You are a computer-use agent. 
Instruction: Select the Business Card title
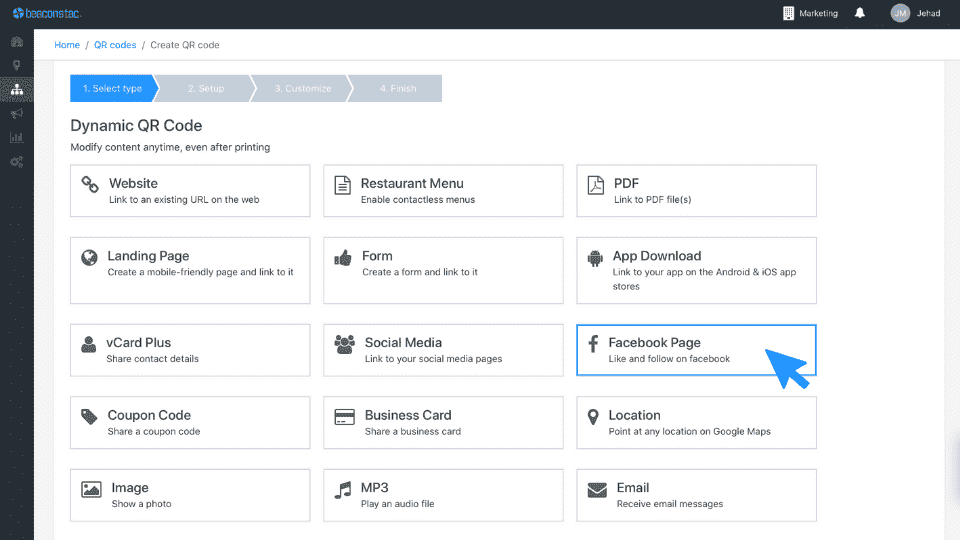tap(408, 415)
